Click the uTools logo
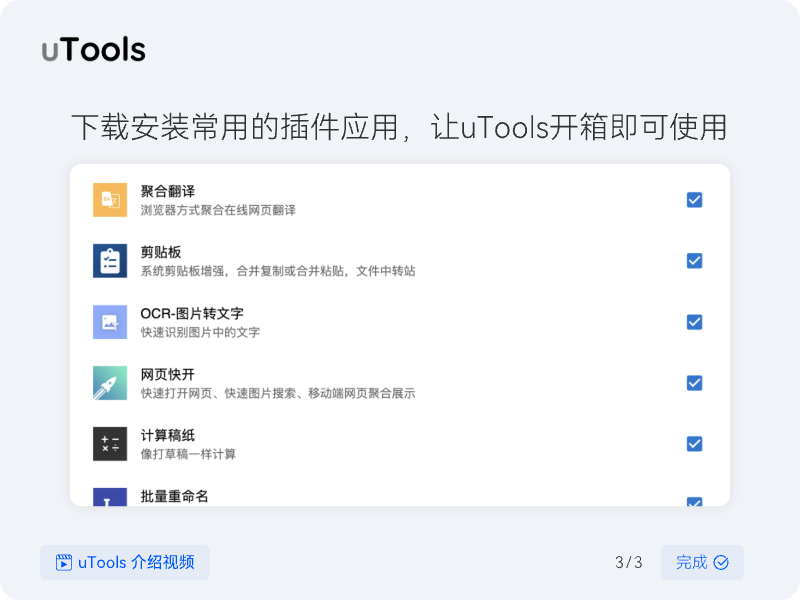Viewport: 800px width, 600px height. click(94, 50)
